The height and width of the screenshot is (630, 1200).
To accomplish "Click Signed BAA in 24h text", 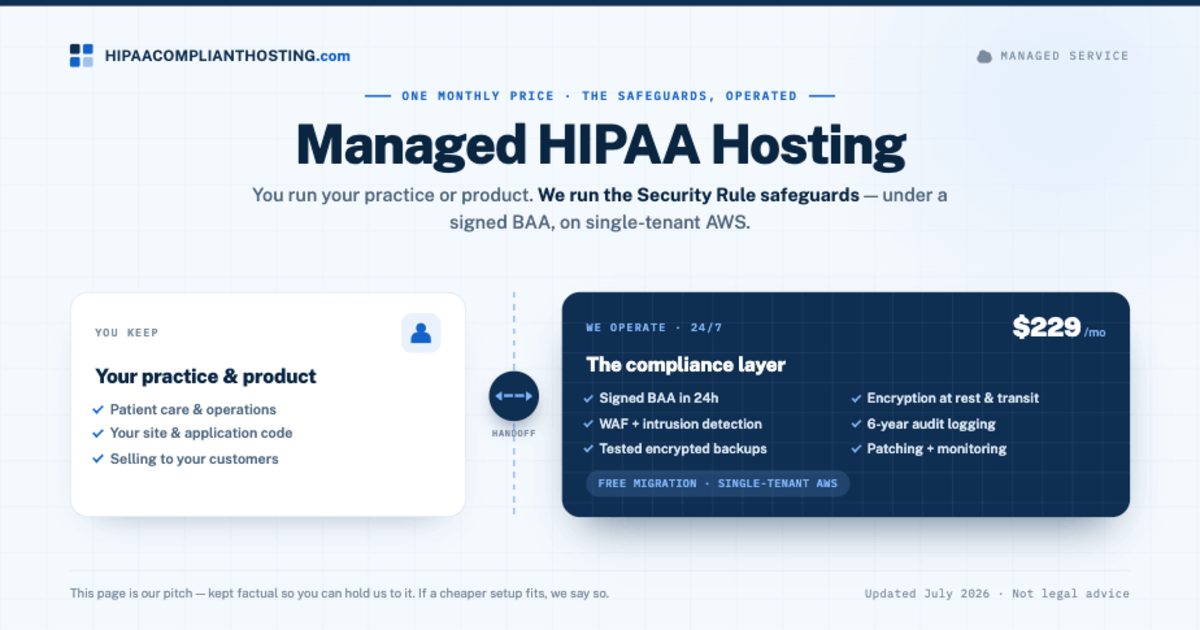I will (x=659, y=398).
